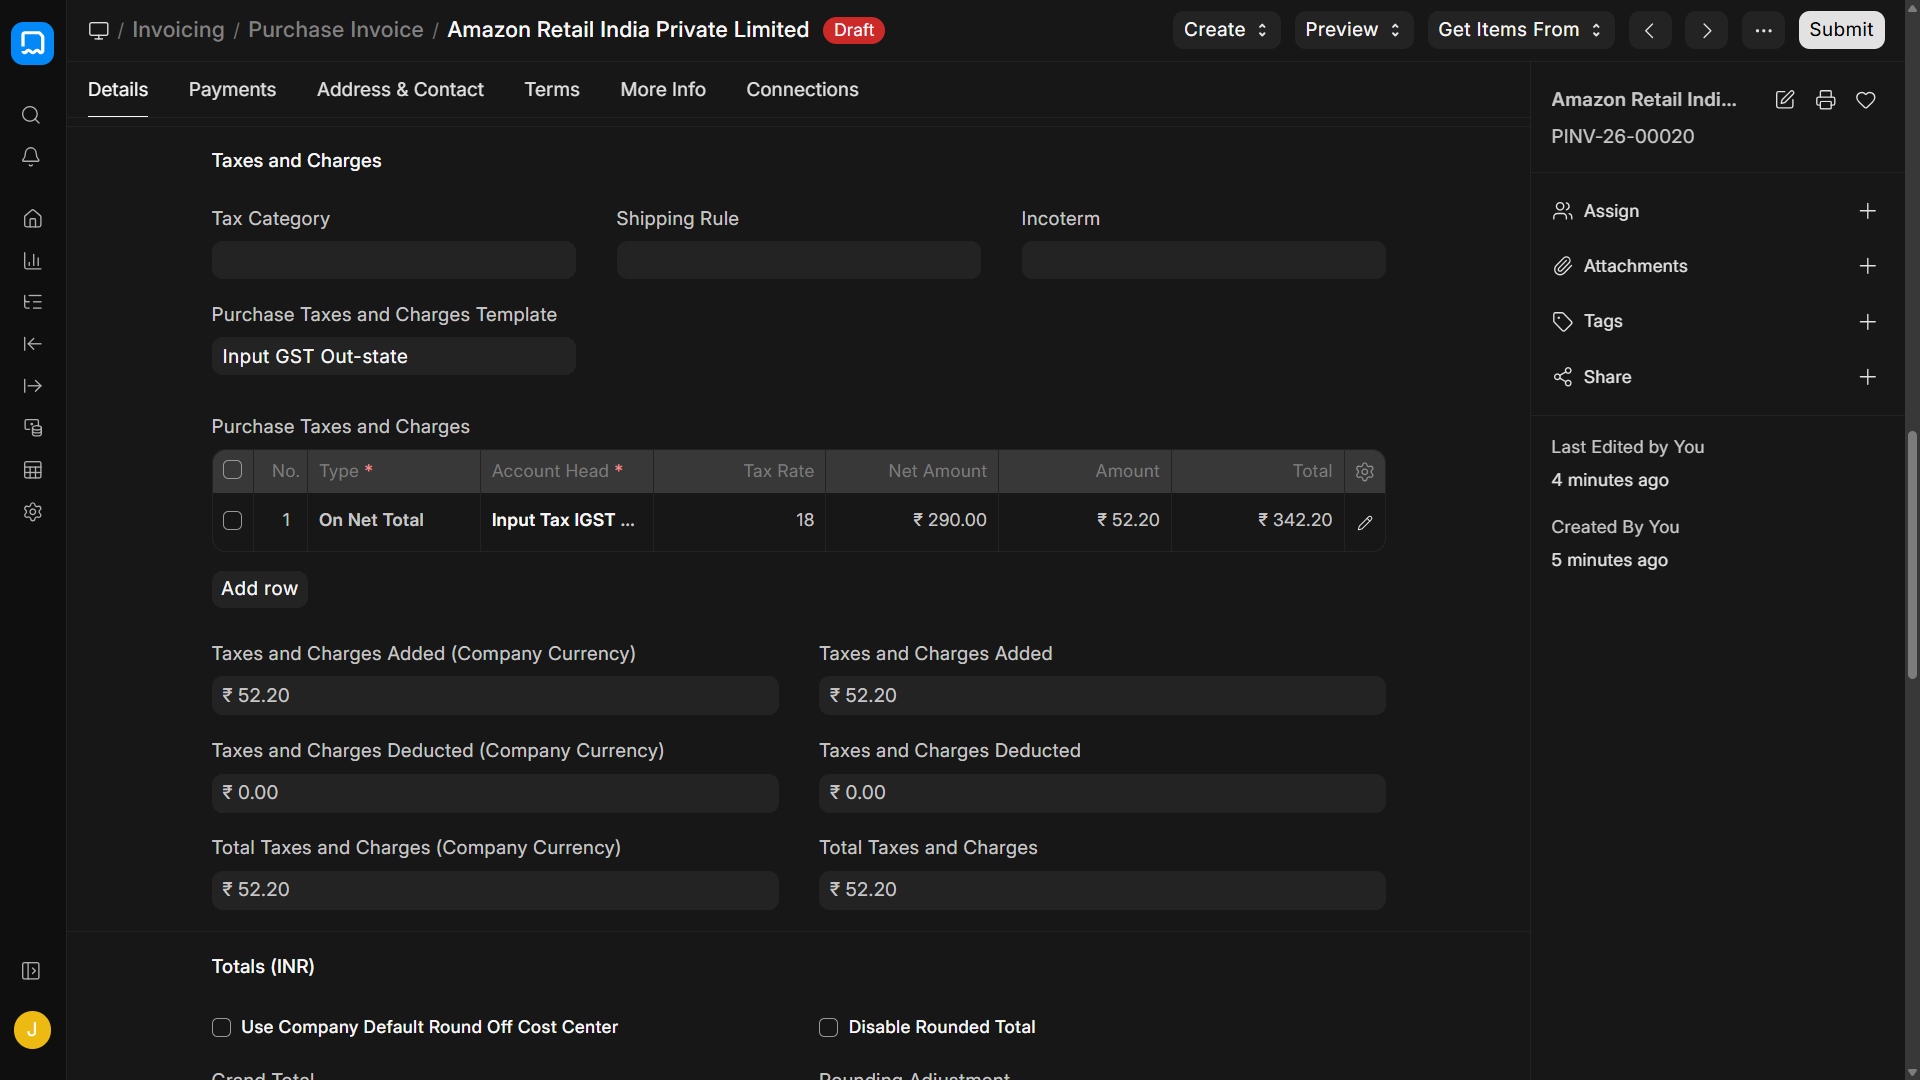Click tax rate 18 cell
The image size is (1920, 1080).
coord(739,521)
